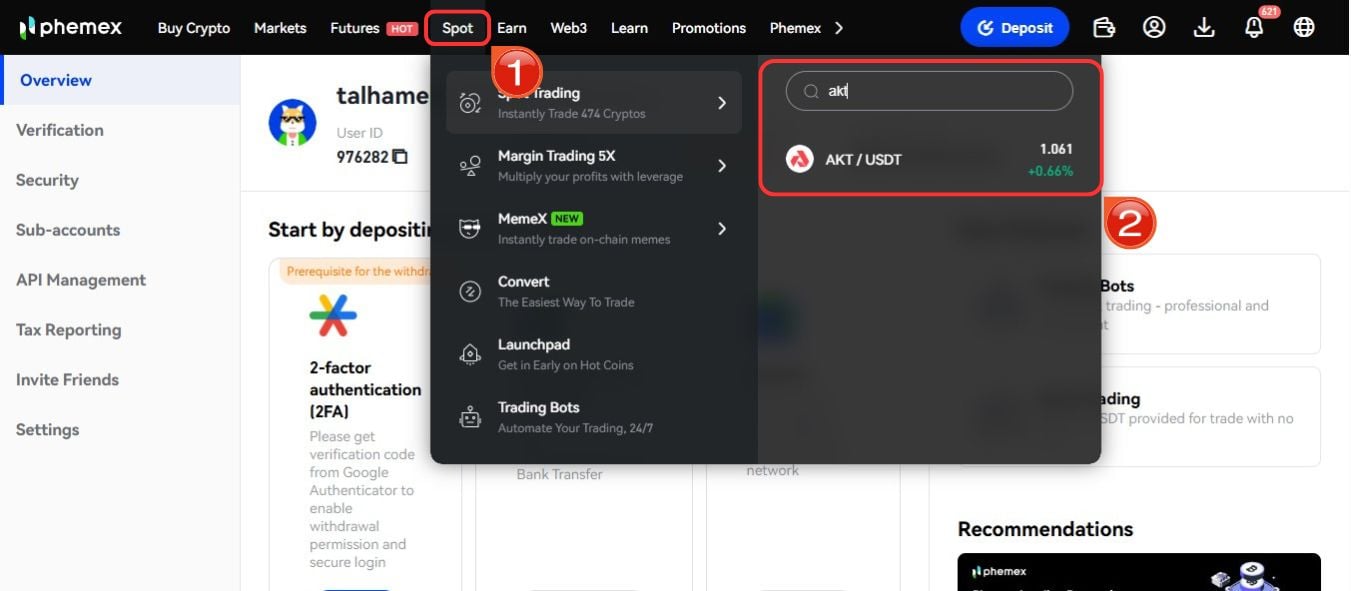Click the Bank Transfer label
1351x591 pixels.
(x=559, y=474)
